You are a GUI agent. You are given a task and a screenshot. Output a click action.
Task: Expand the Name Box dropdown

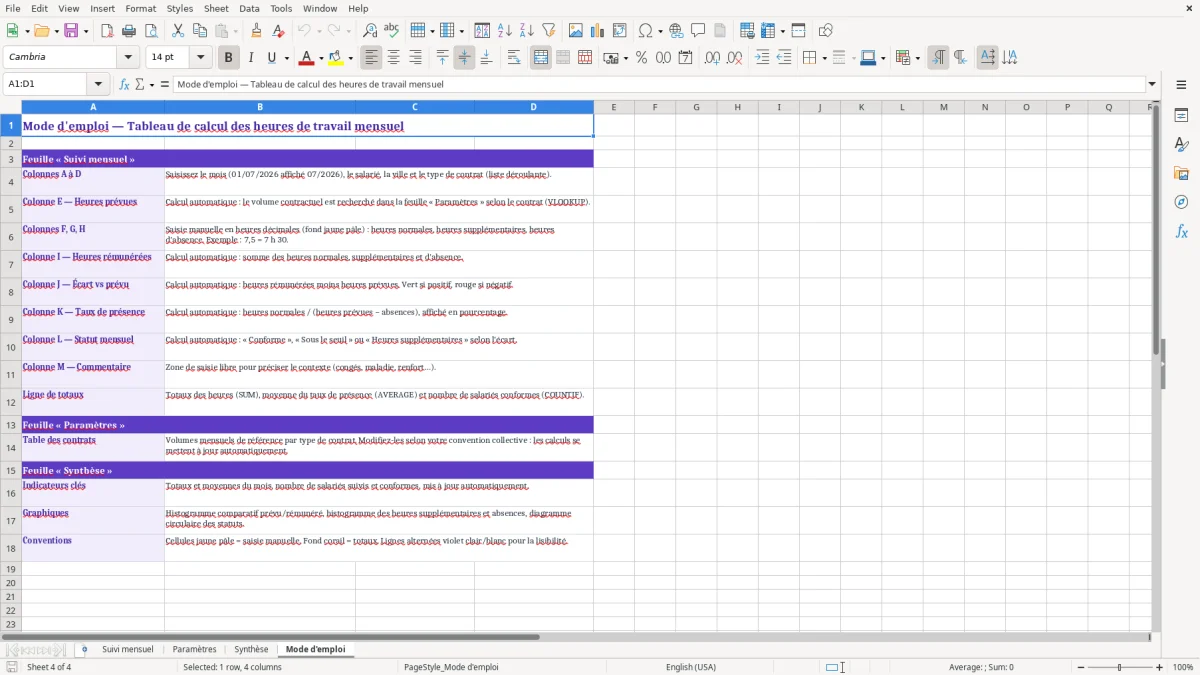[98, 84]
